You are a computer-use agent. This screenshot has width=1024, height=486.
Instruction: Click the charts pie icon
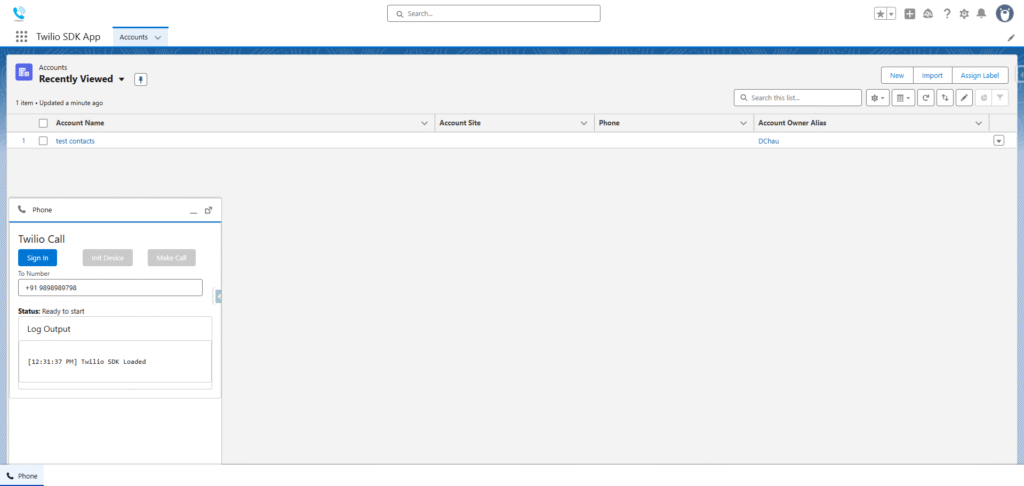984,98
